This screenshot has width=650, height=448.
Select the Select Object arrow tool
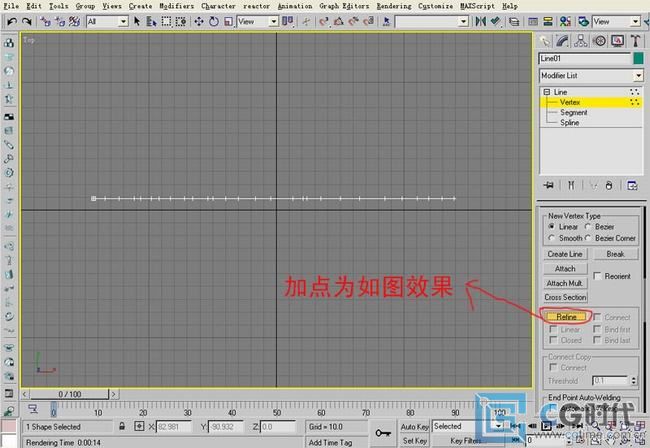tap(137, 21)
